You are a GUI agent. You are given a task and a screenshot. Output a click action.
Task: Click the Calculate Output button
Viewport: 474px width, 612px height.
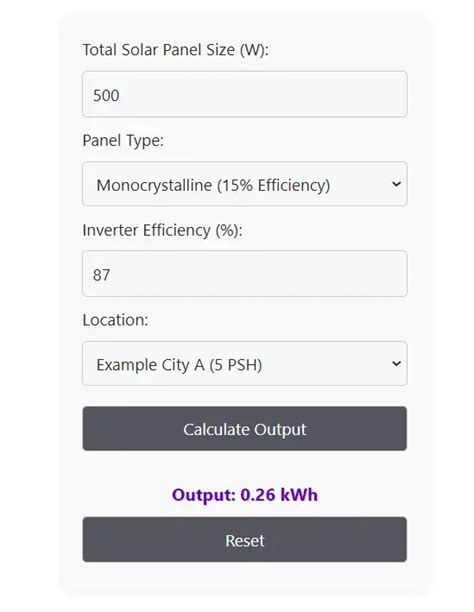point(244,429)
